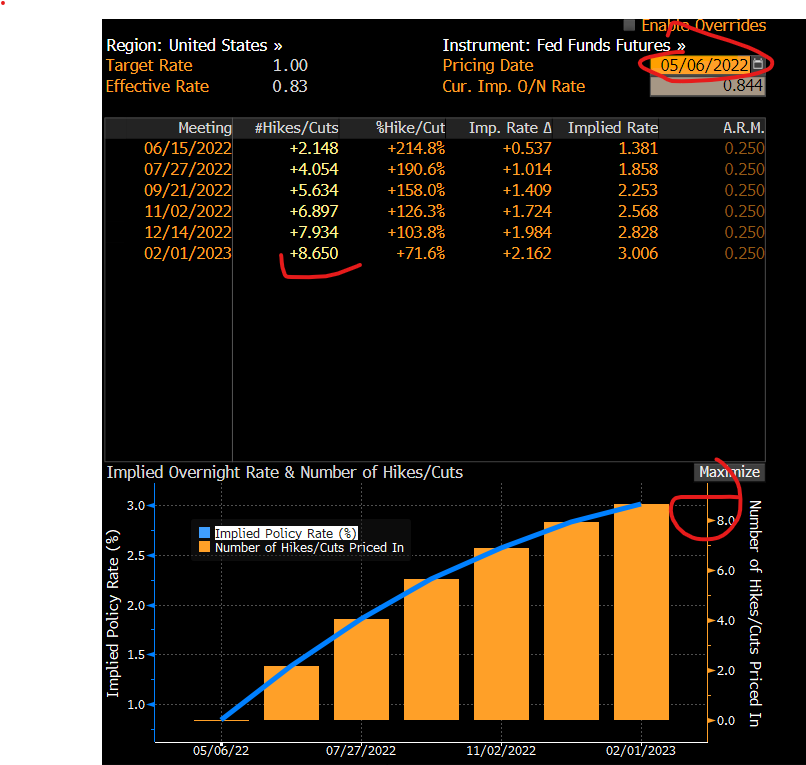Screen dimensions: 806x765
Task: Click the 11/02/2022 x-axis label
Action: pyautogui.click(x=501, y=751)
